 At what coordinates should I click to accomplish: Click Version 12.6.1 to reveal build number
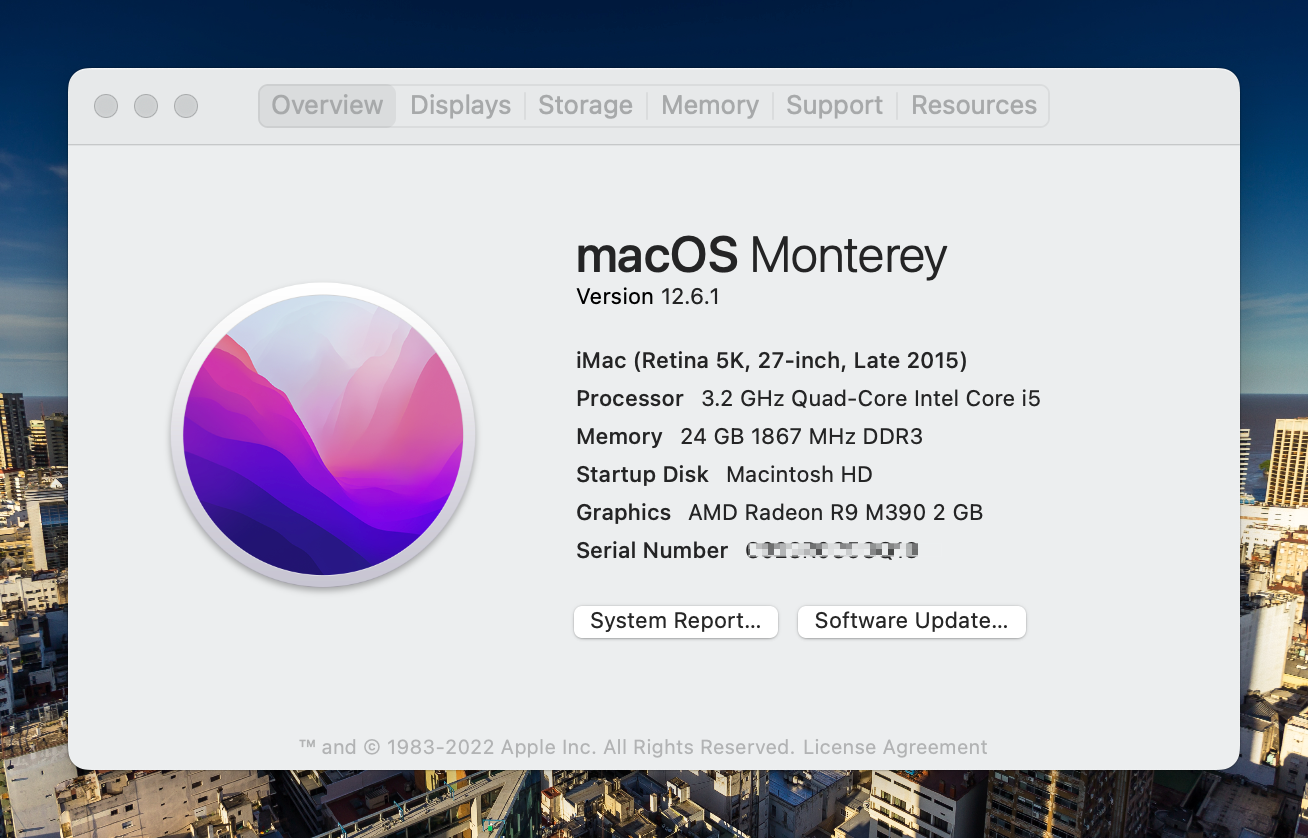click(647, 297)
